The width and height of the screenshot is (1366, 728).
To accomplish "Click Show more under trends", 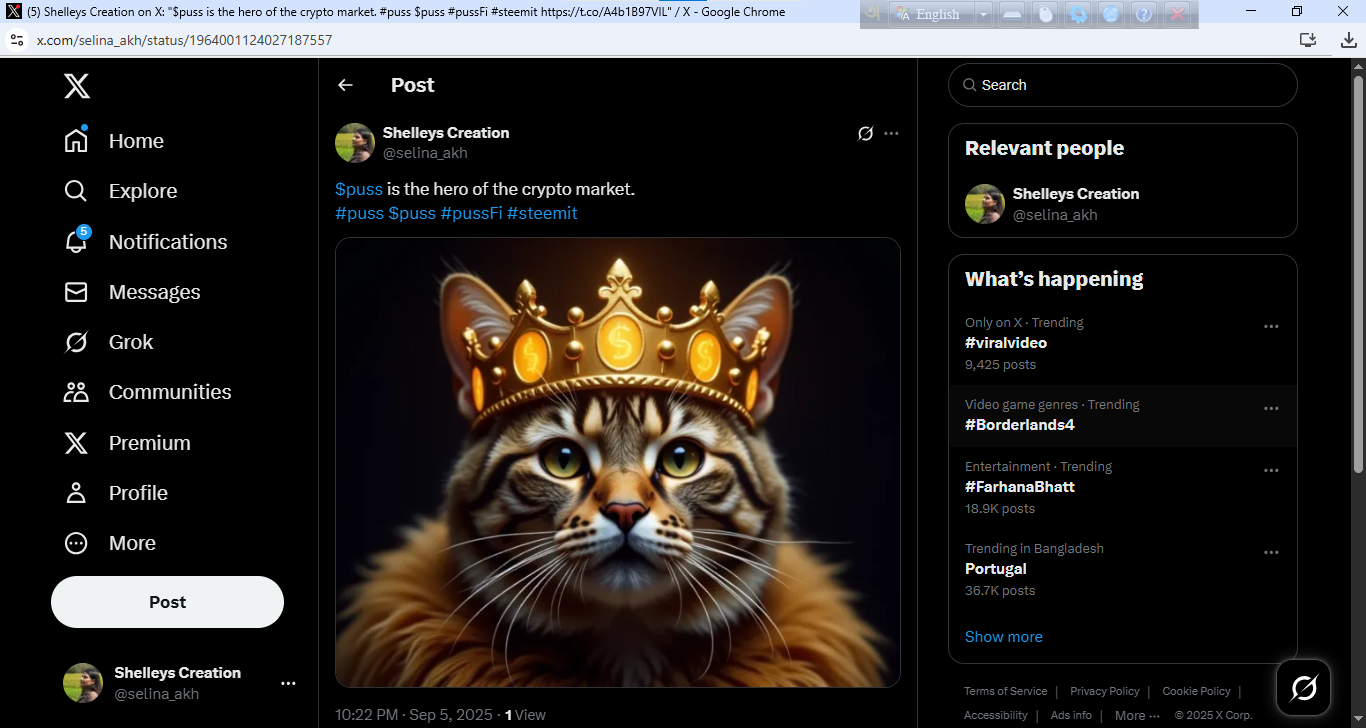I will [x=1003, y=637].
